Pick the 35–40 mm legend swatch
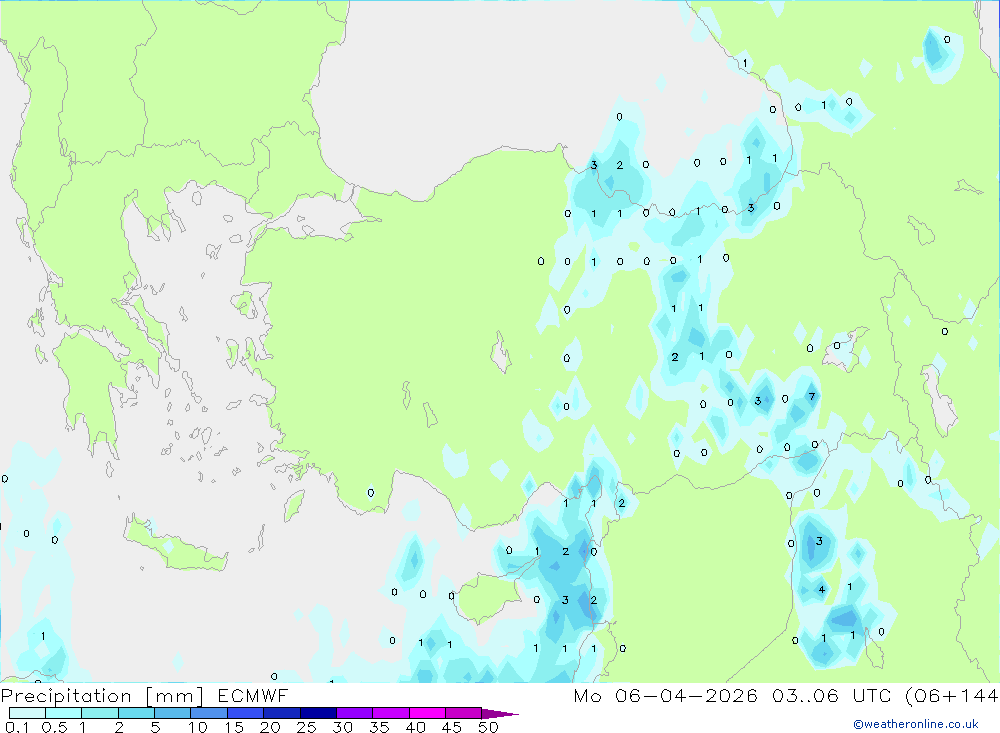This screenshot has height=733, width=1000. pyautogui.click(x=390, y=713)
